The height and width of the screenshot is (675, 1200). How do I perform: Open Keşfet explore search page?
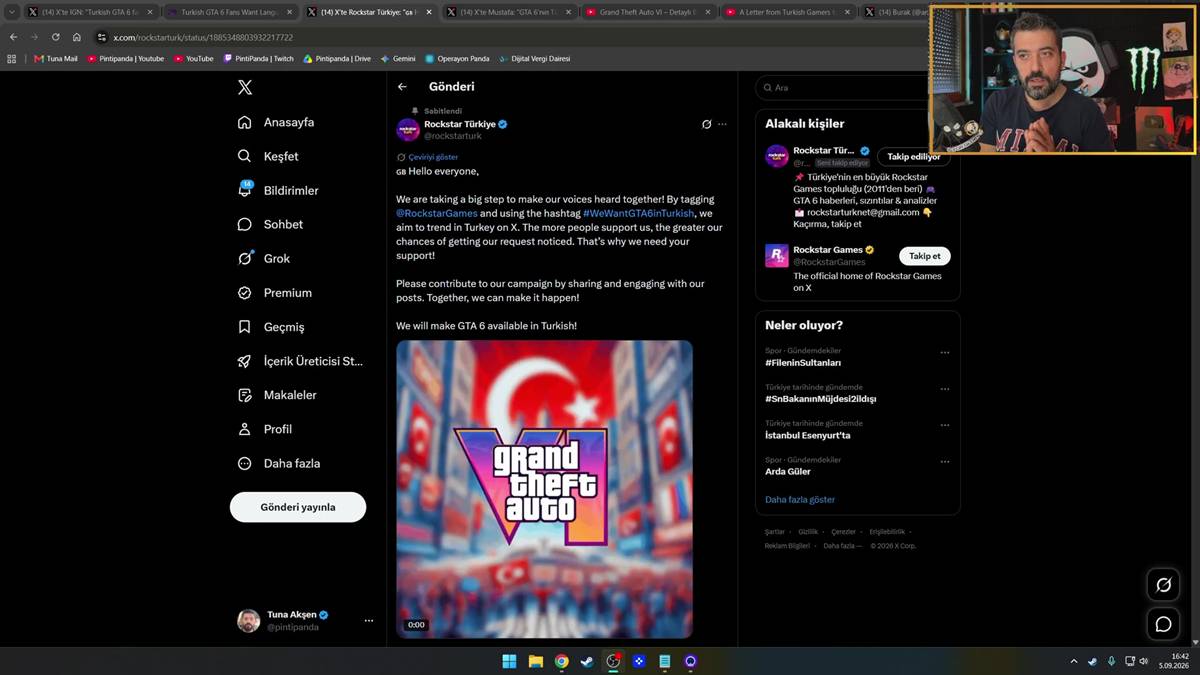click(x=268, y=156)
